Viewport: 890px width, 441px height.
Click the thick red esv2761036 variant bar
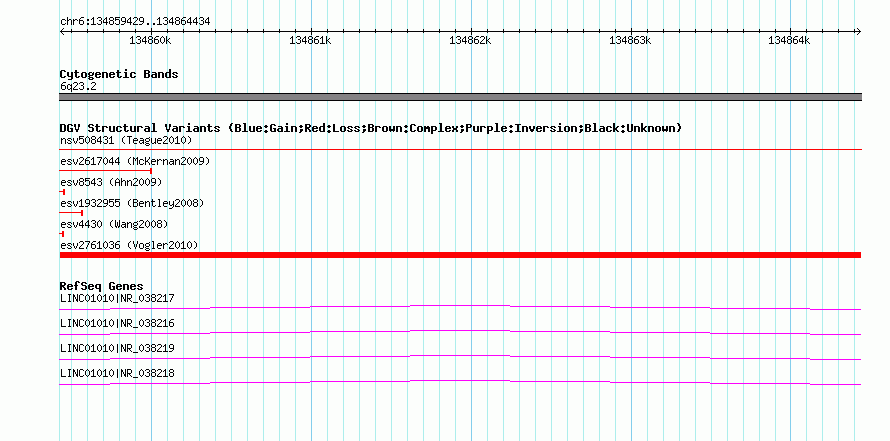(460, 255)
